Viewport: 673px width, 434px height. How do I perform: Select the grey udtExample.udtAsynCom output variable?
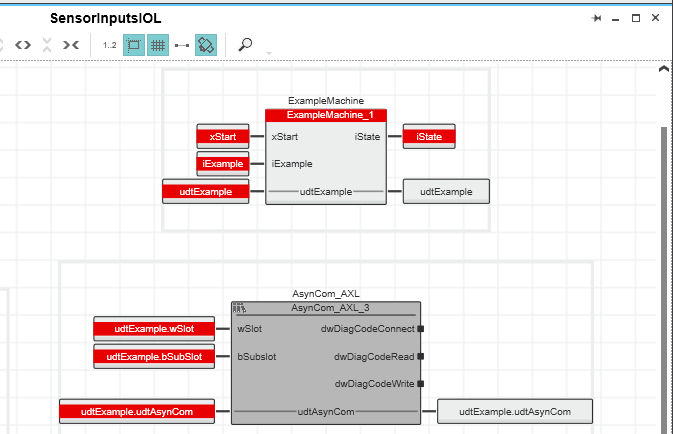coord(514,411)
